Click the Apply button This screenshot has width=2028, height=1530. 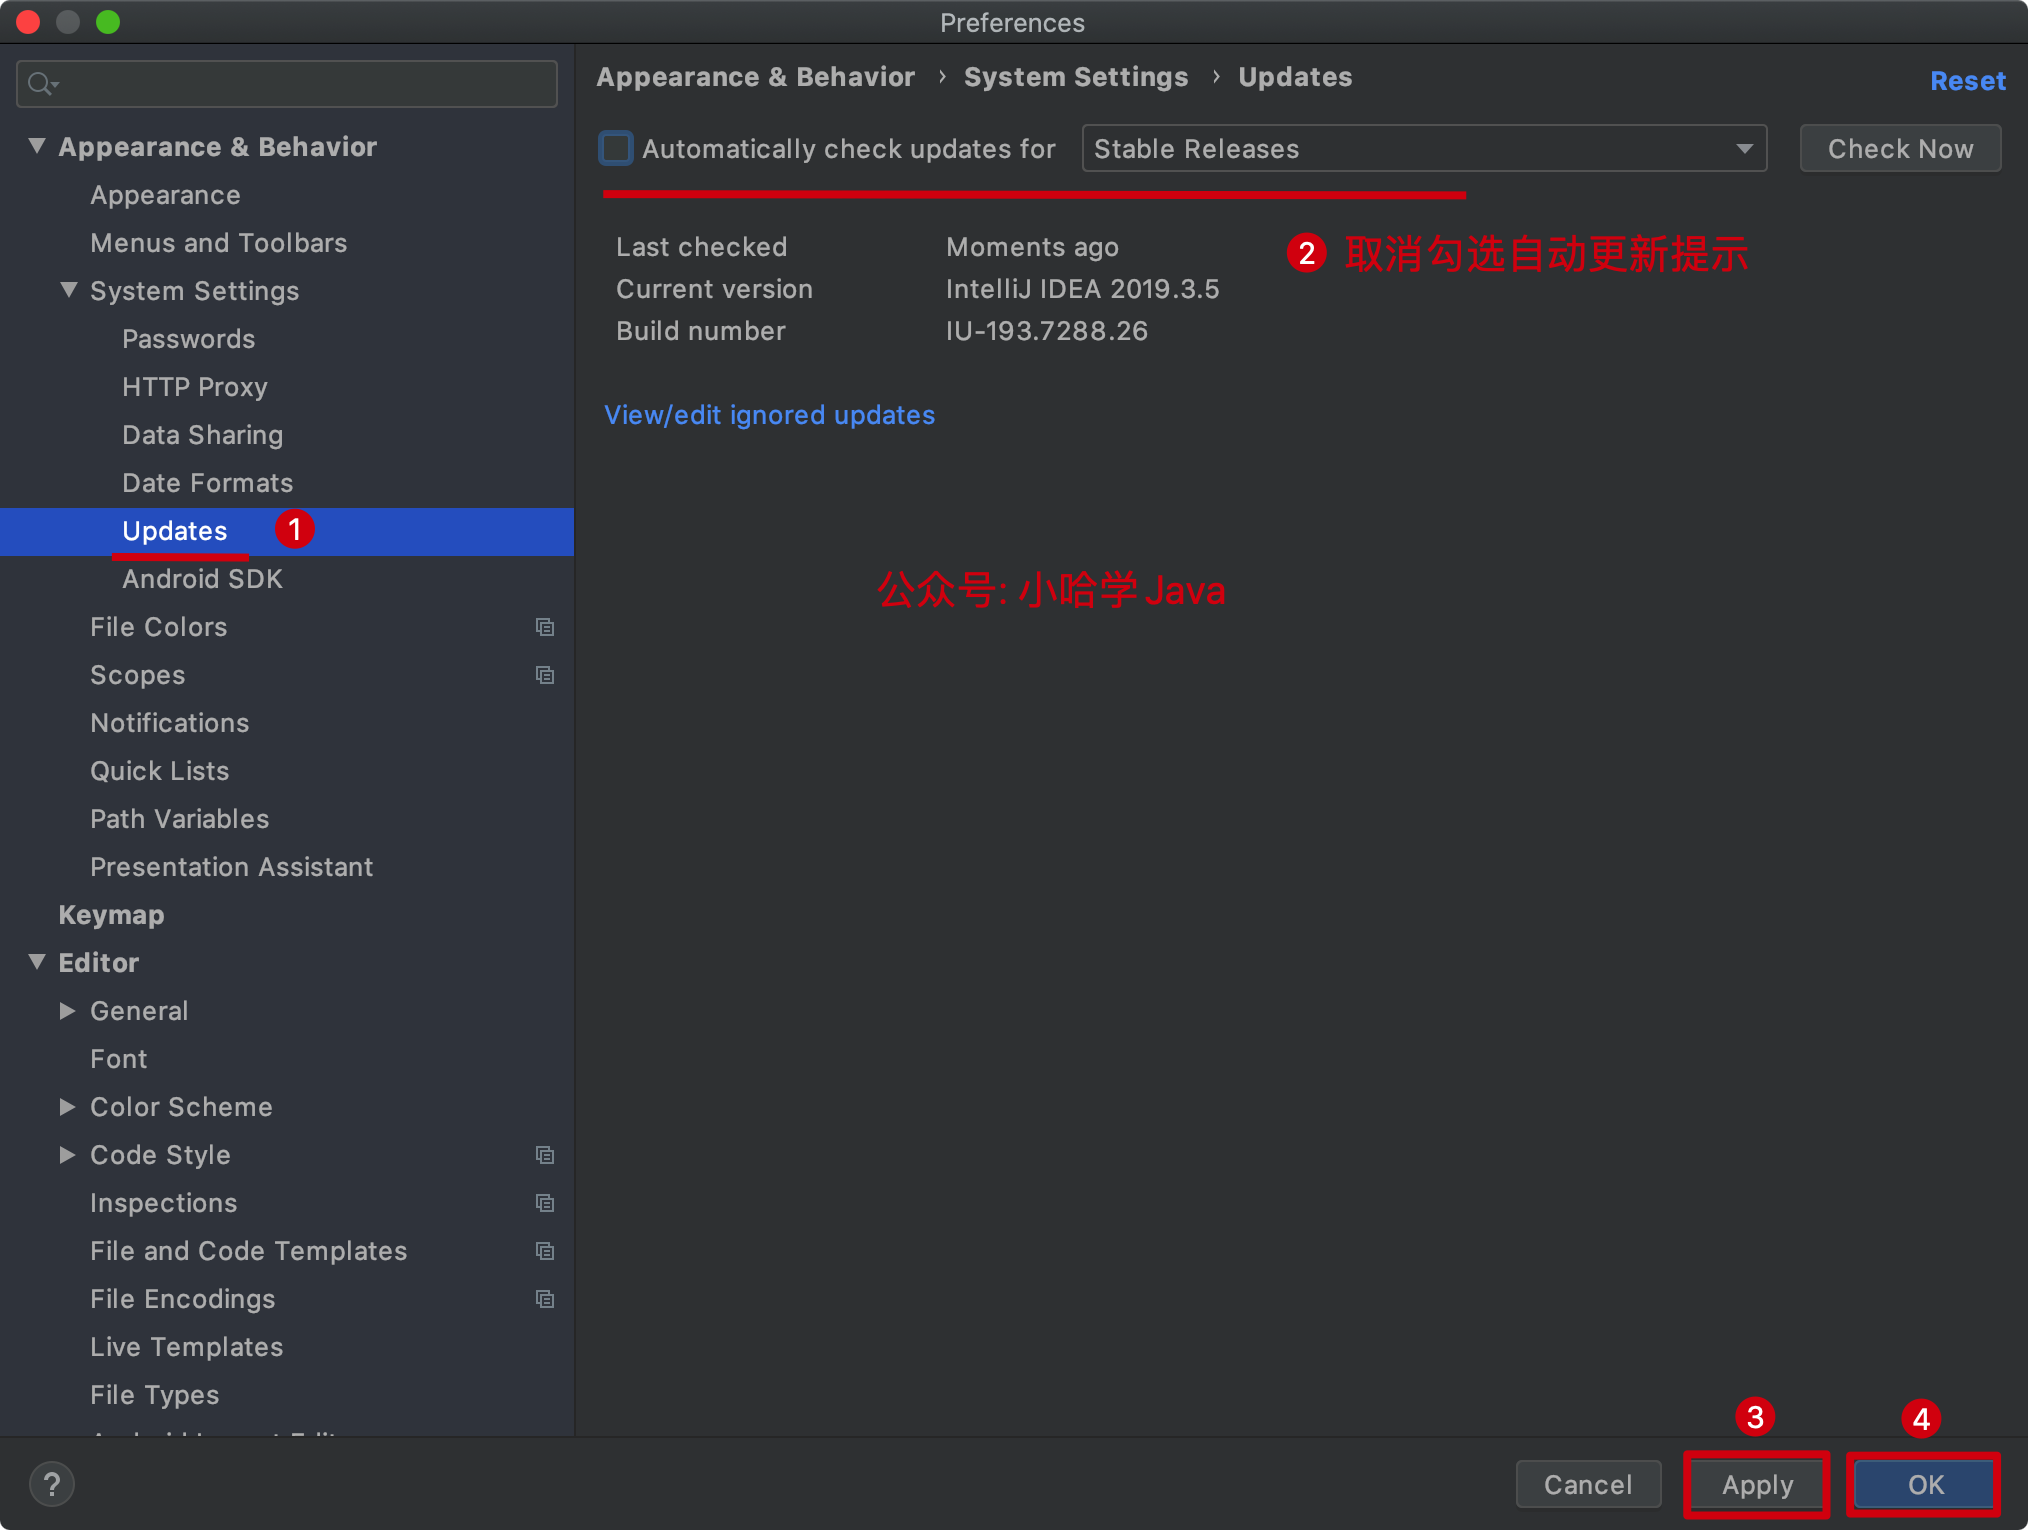point(1757,1484)
